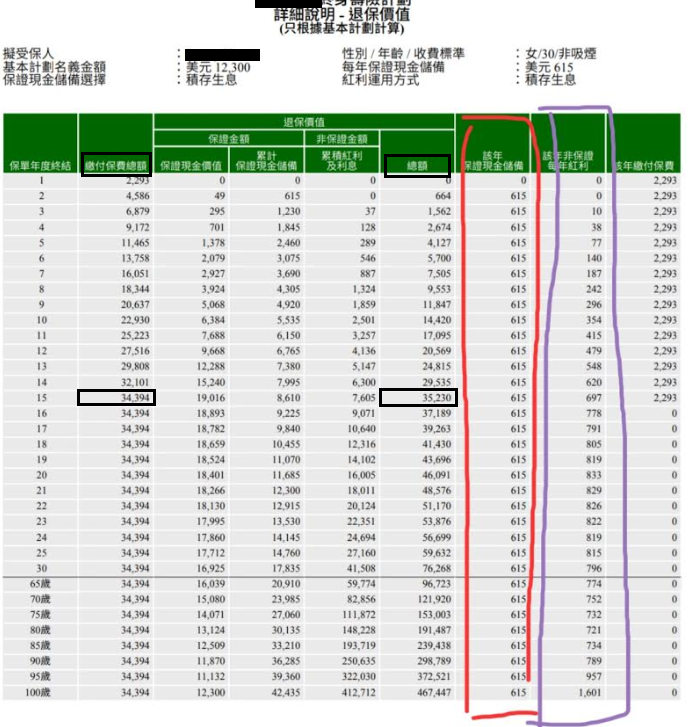Screen dimensions: 689x727
Task: Click the 90歲 accumulated reserve '36,285'
Action: (x=286, y=661)
